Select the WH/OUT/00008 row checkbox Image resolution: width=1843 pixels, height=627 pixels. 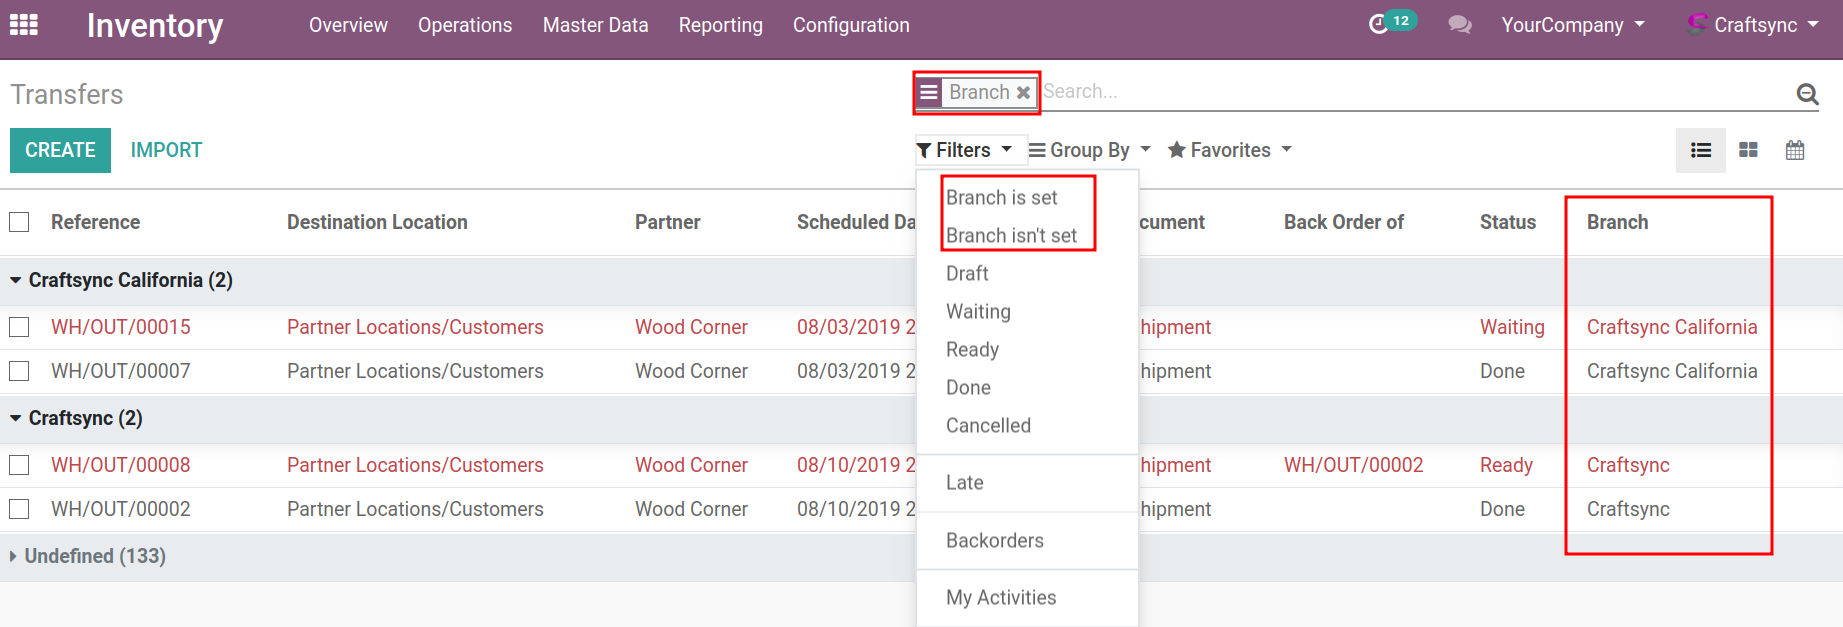tap(19, 465)
